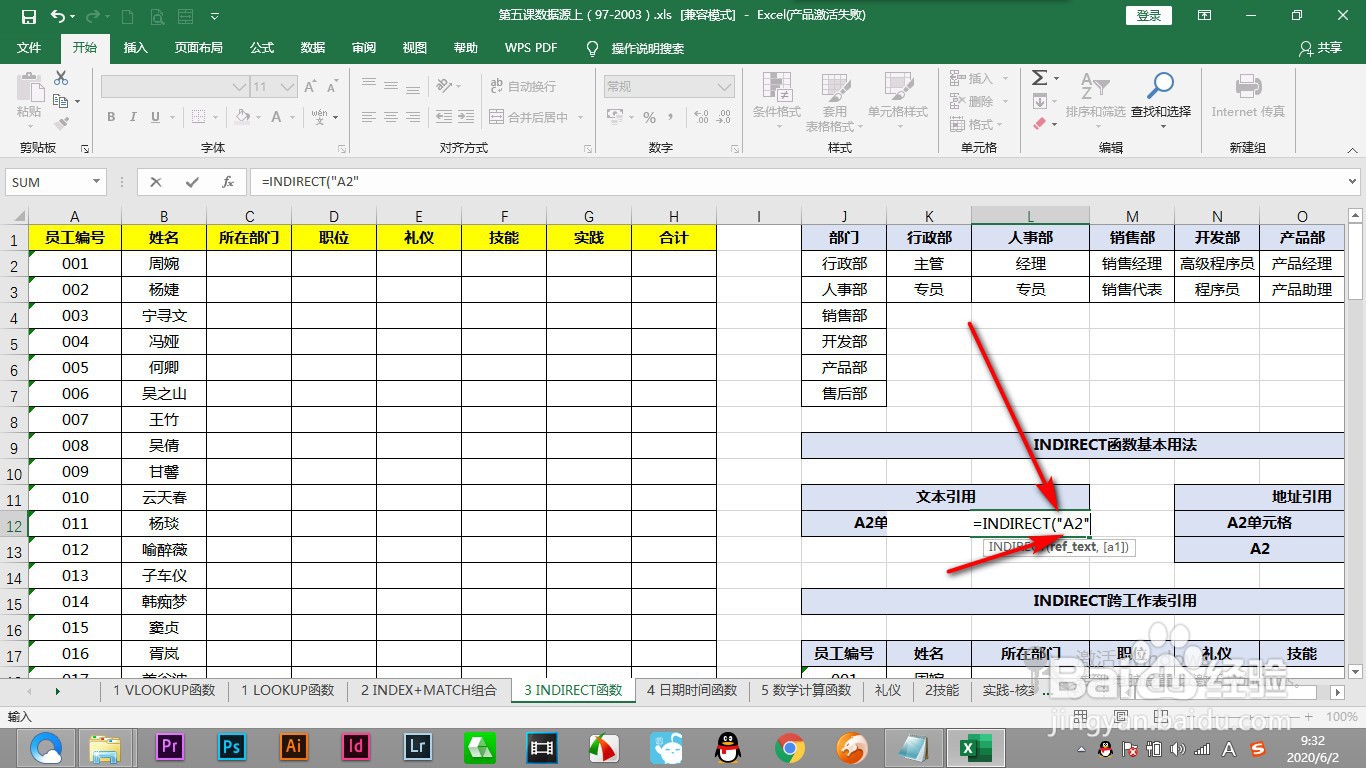Click the Comma Style icon
The width and height of the screenshot is (1366, 768).
coord(672,117)
